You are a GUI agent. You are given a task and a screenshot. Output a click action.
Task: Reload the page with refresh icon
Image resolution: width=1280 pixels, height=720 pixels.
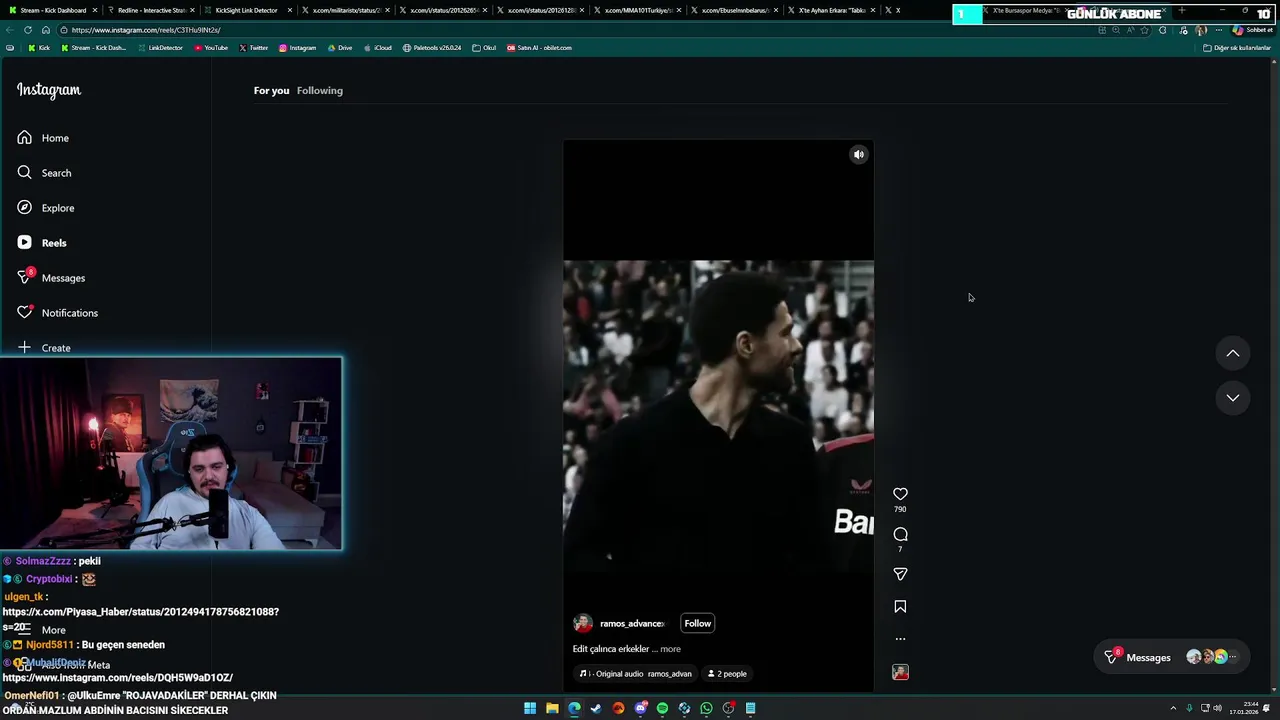(x=27, y=30)
